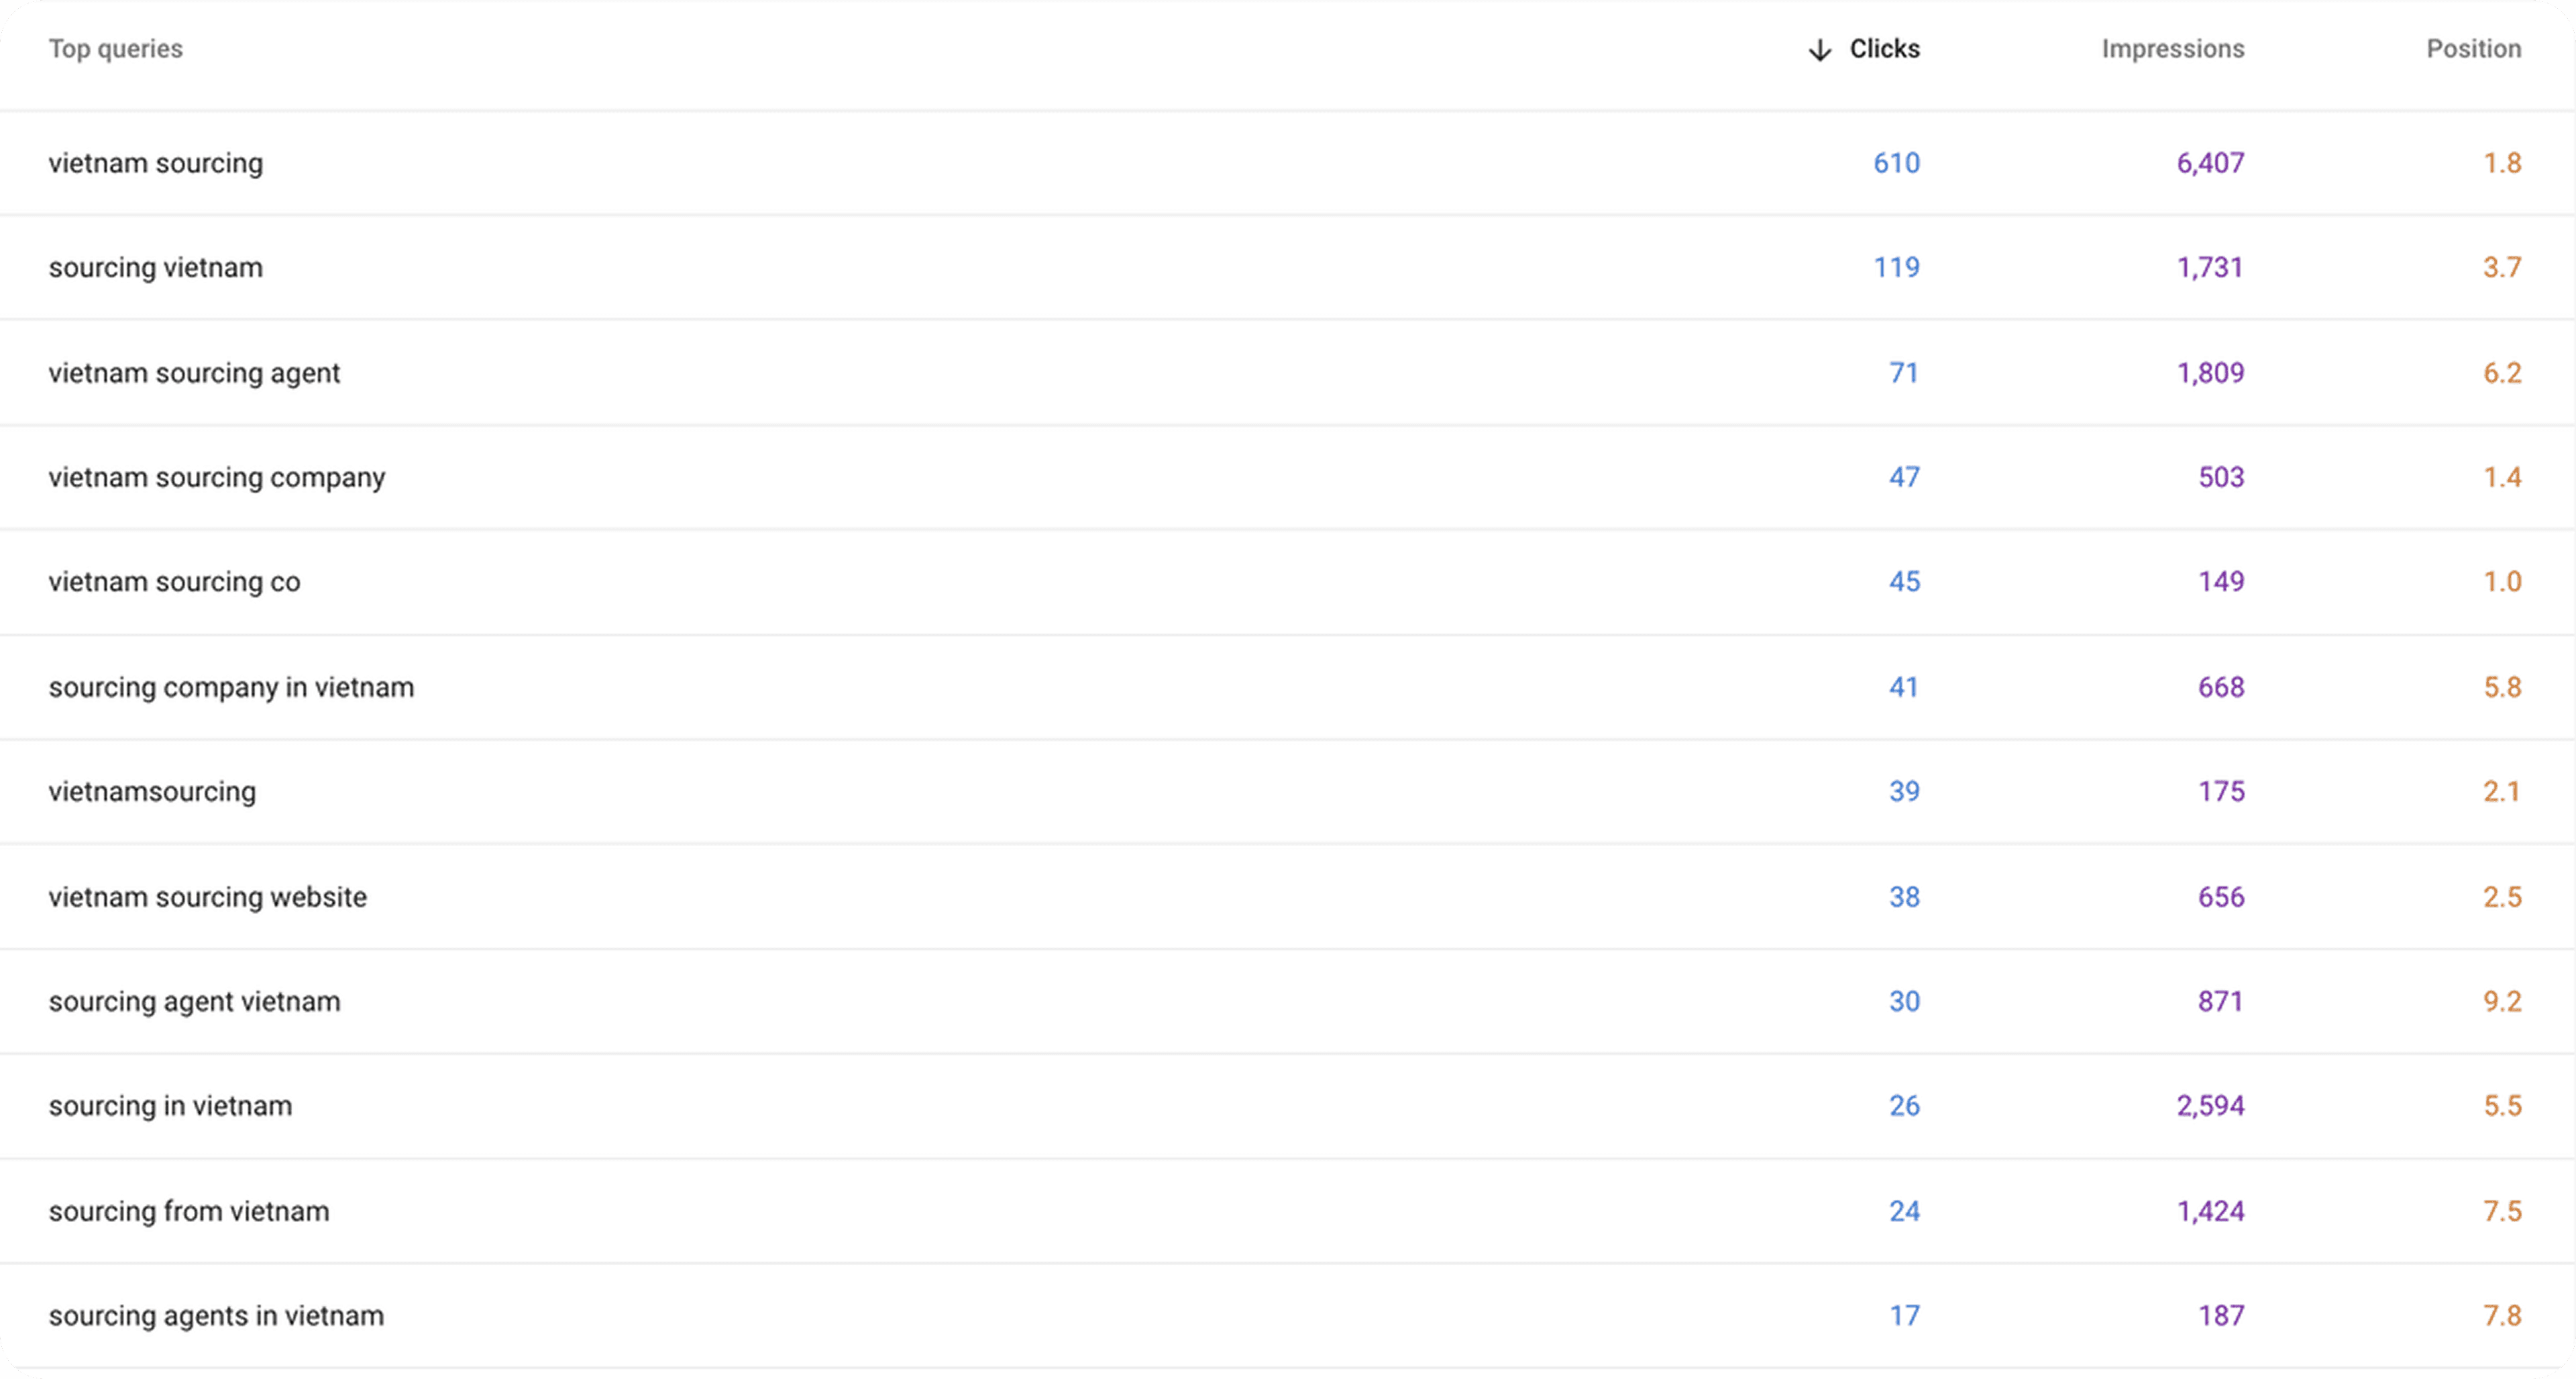Open 'sourcing agents in vietnam' query
The image size is (2576, 1379).
coord(216,1316)
